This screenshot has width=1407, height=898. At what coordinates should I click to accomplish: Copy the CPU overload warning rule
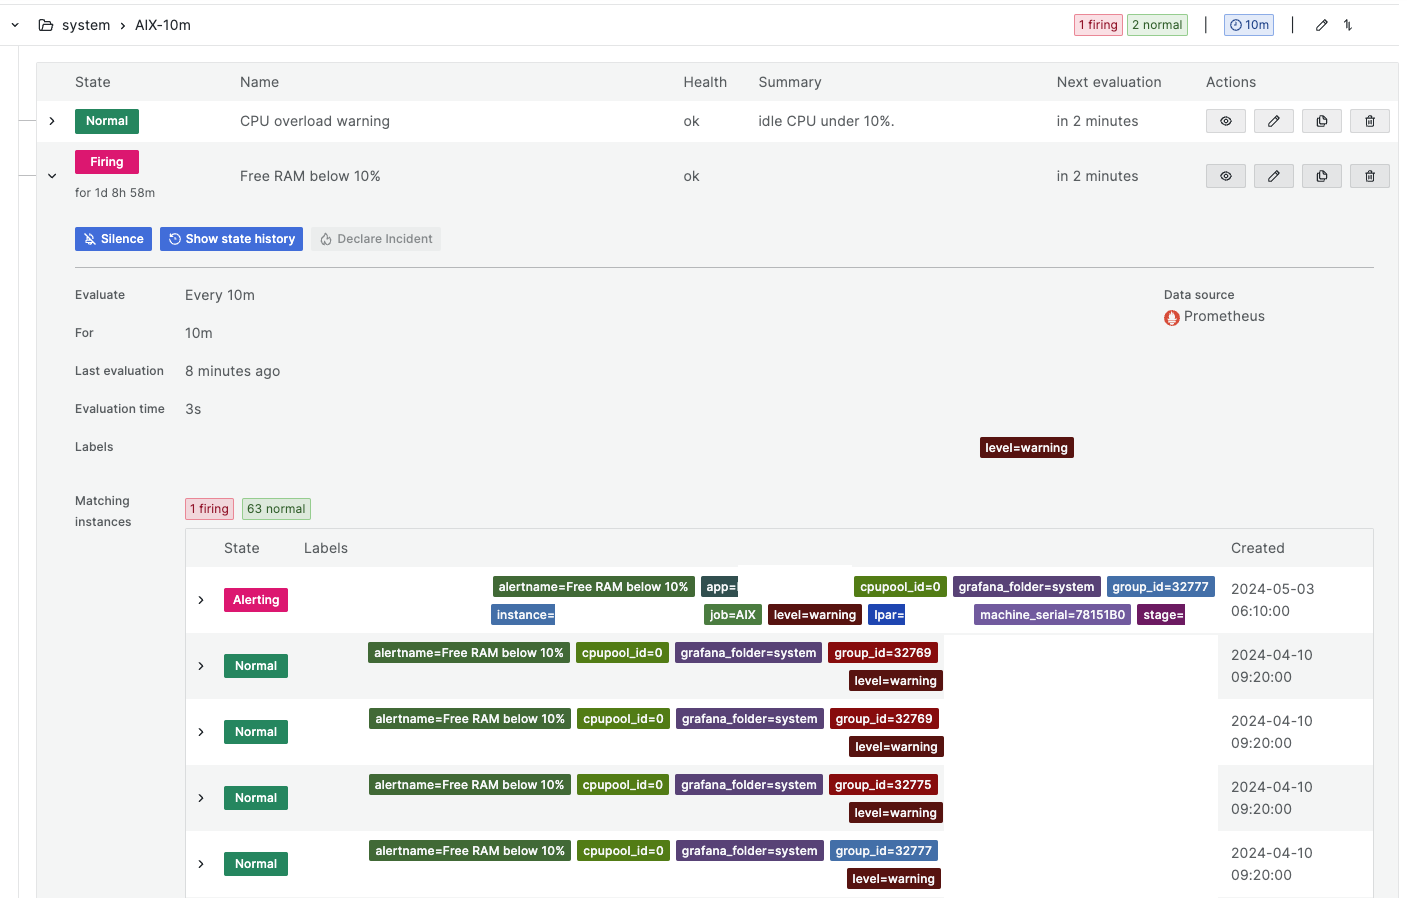click(x=1321, y=121)
